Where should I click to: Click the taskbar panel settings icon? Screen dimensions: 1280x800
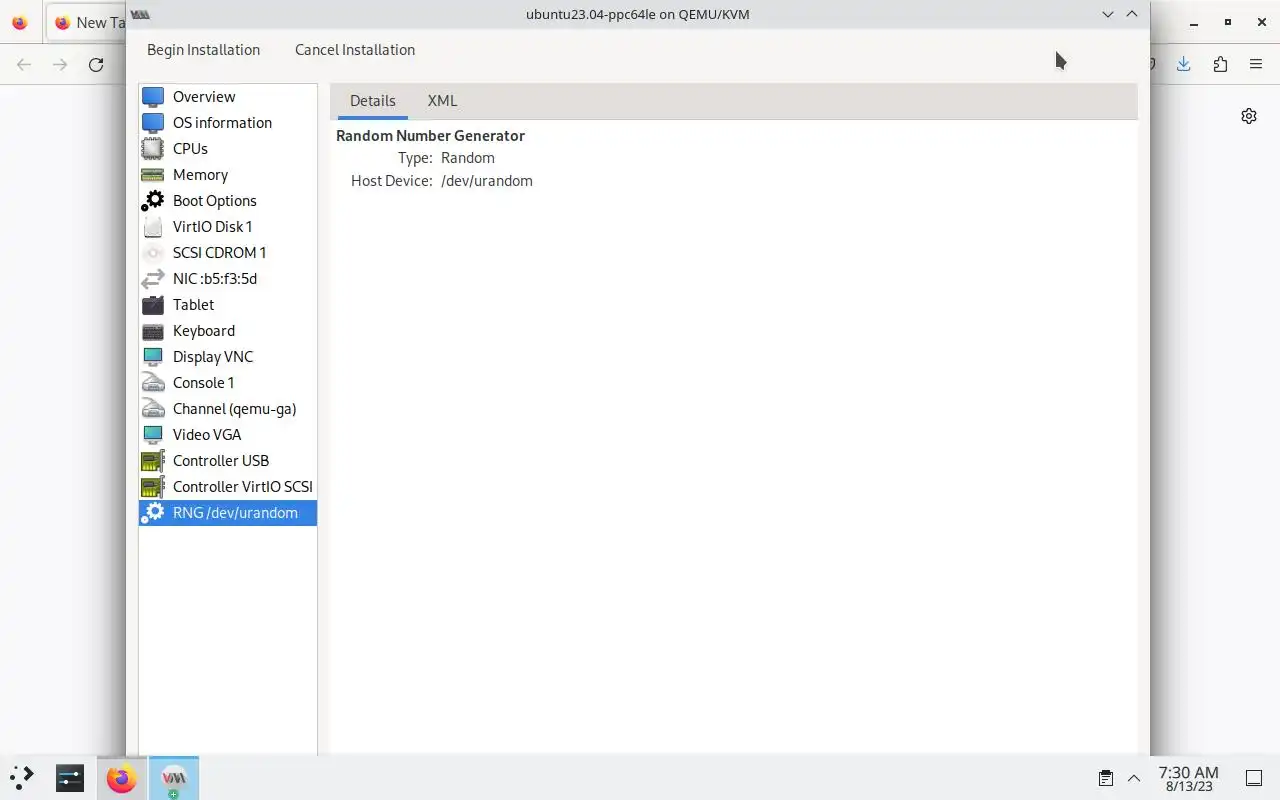click(x=70, y=778)
